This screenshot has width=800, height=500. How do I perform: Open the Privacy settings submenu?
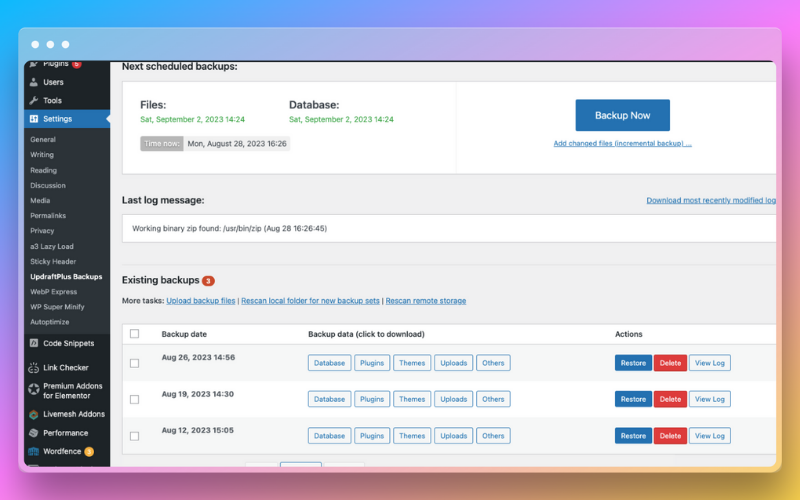[42, 231]
